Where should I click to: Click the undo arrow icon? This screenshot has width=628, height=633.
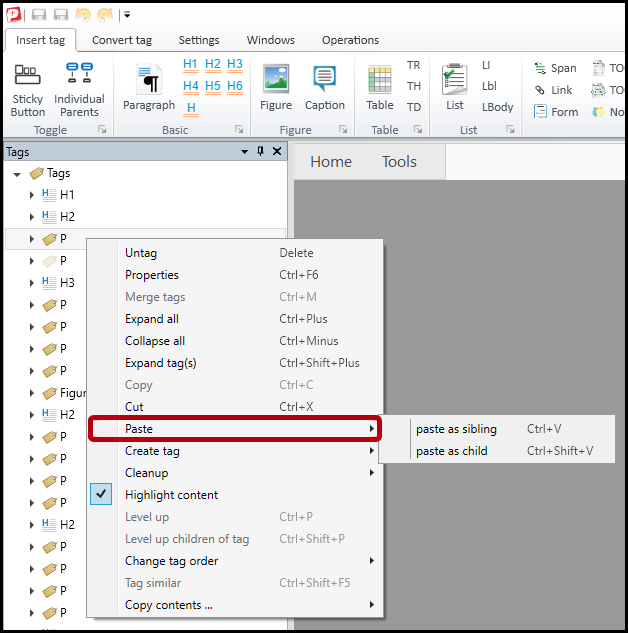pos(83,15)
